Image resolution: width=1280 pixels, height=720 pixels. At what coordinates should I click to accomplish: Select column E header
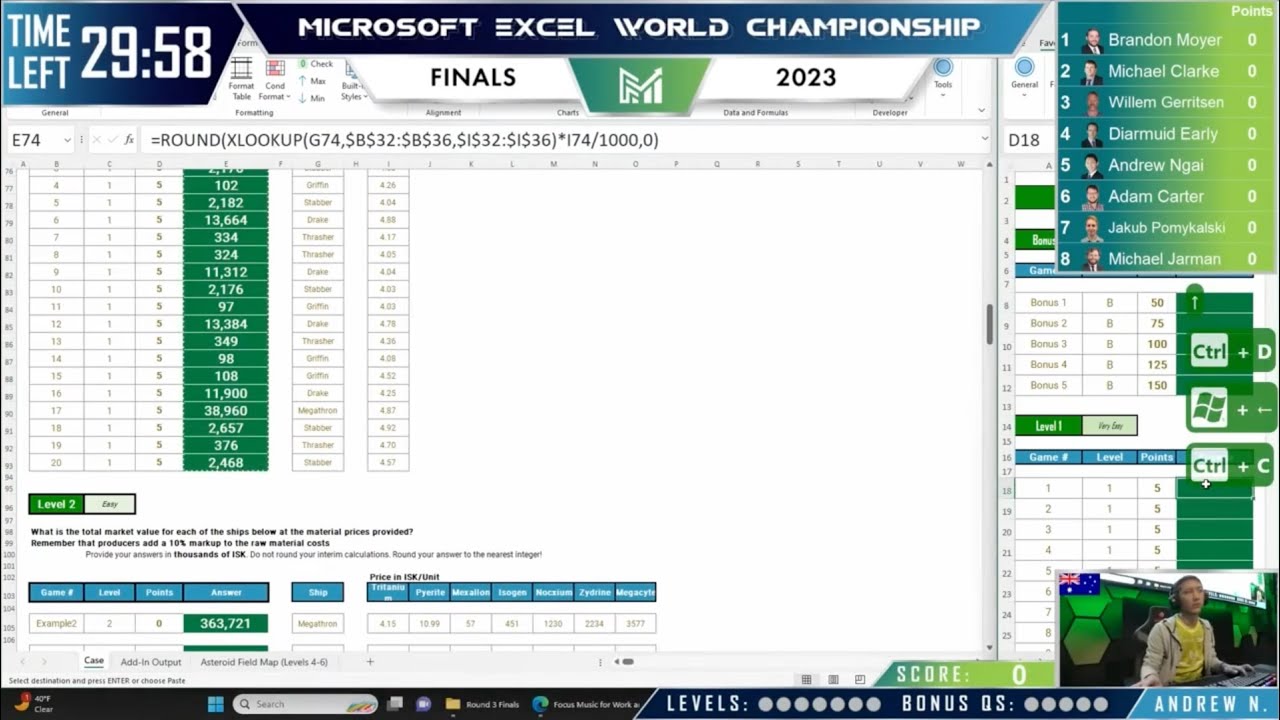pos(225,164)
